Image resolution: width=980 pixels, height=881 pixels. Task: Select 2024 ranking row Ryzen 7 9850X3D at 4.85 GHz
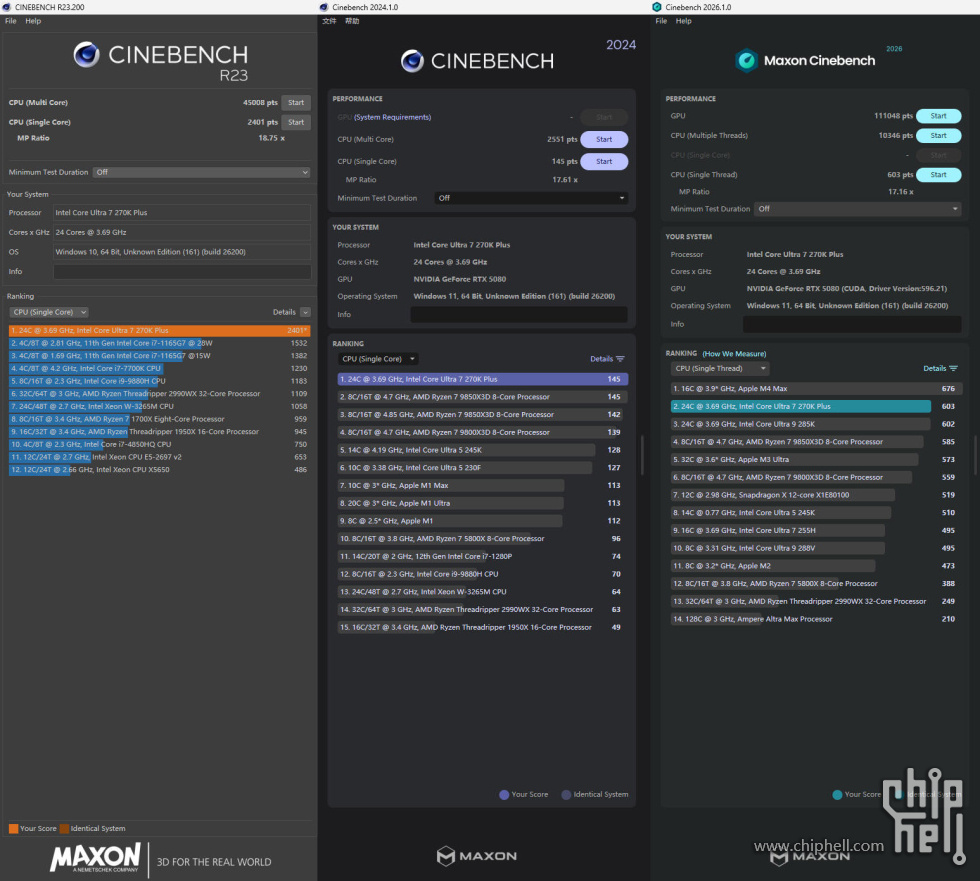pyautogui.click(x=482, y=414)
